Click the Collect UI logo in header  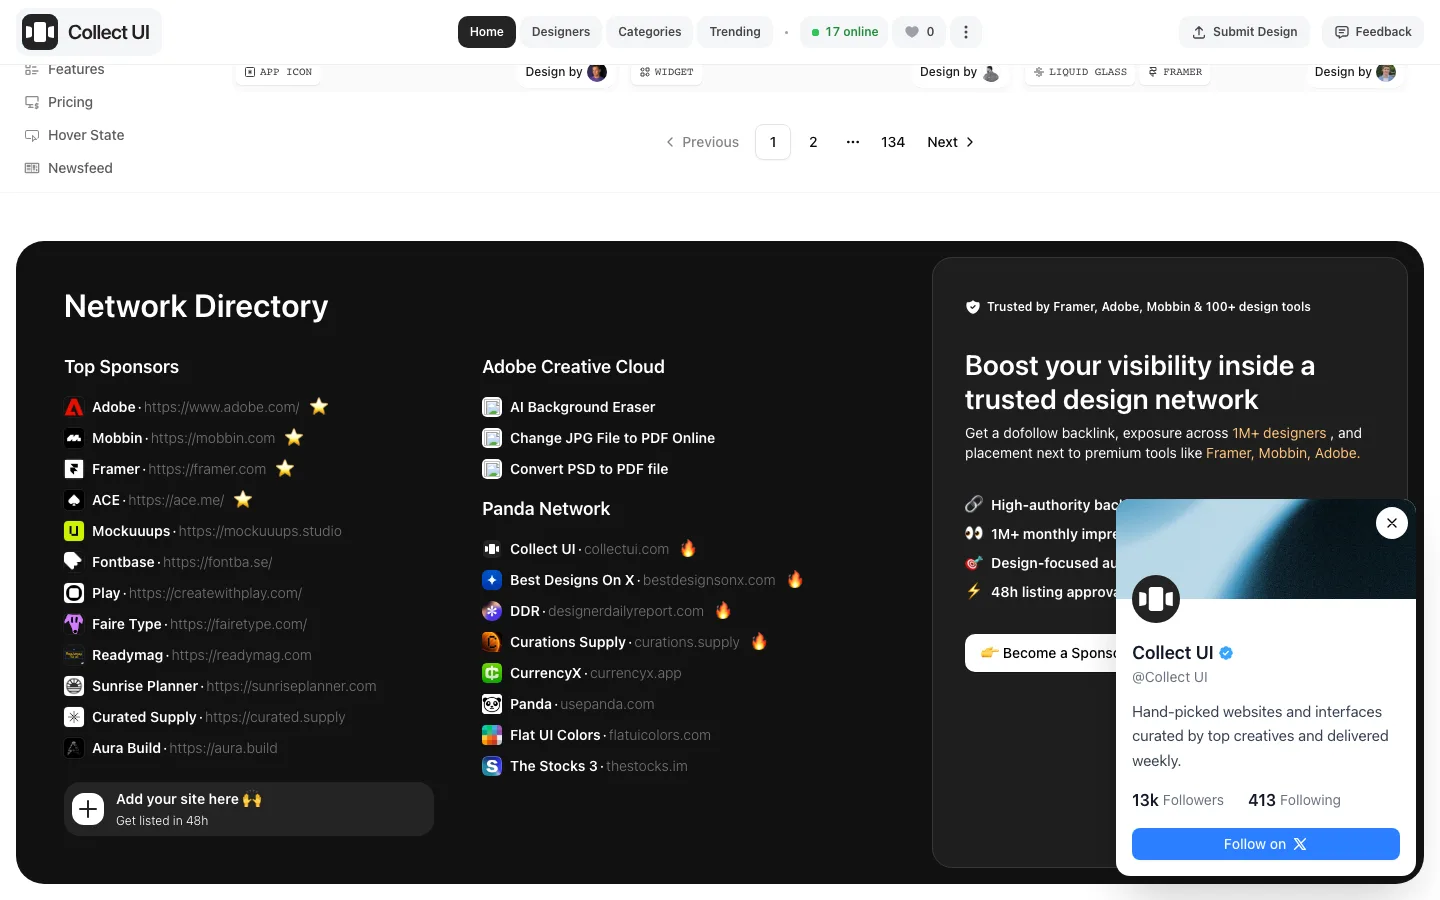89,32
